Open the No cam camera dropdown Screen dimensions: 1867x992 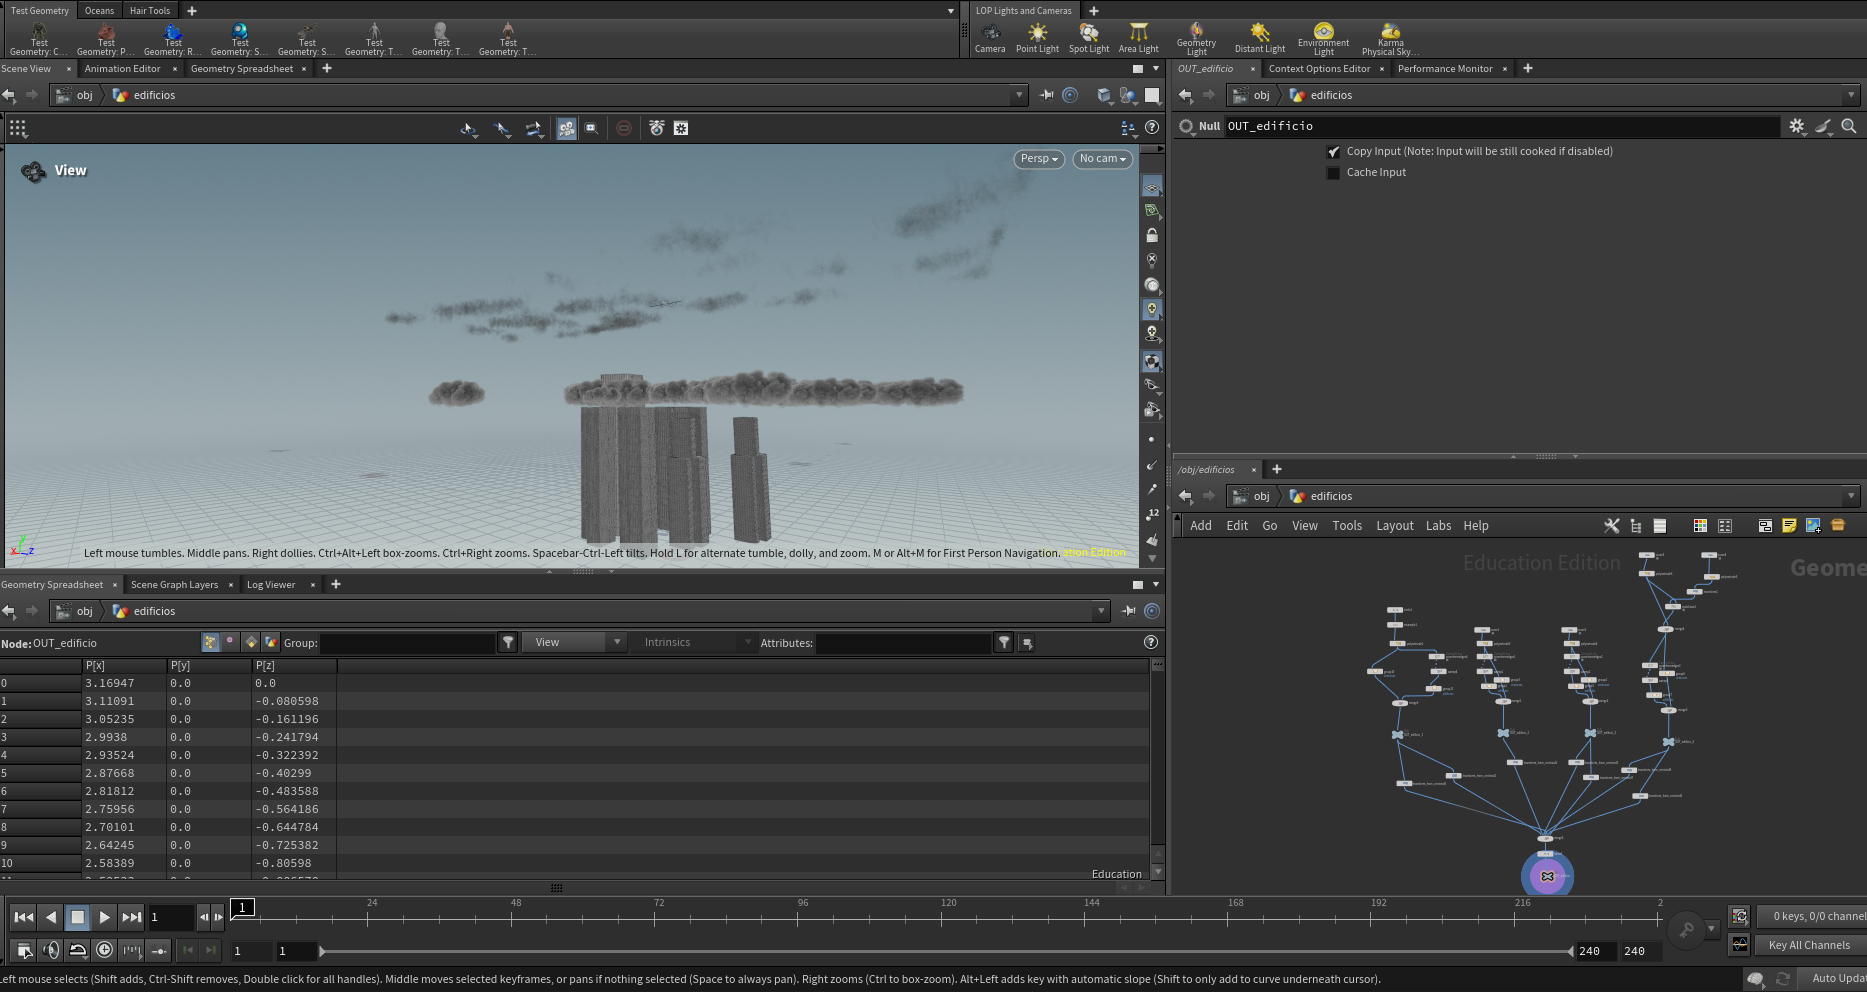1102,159
